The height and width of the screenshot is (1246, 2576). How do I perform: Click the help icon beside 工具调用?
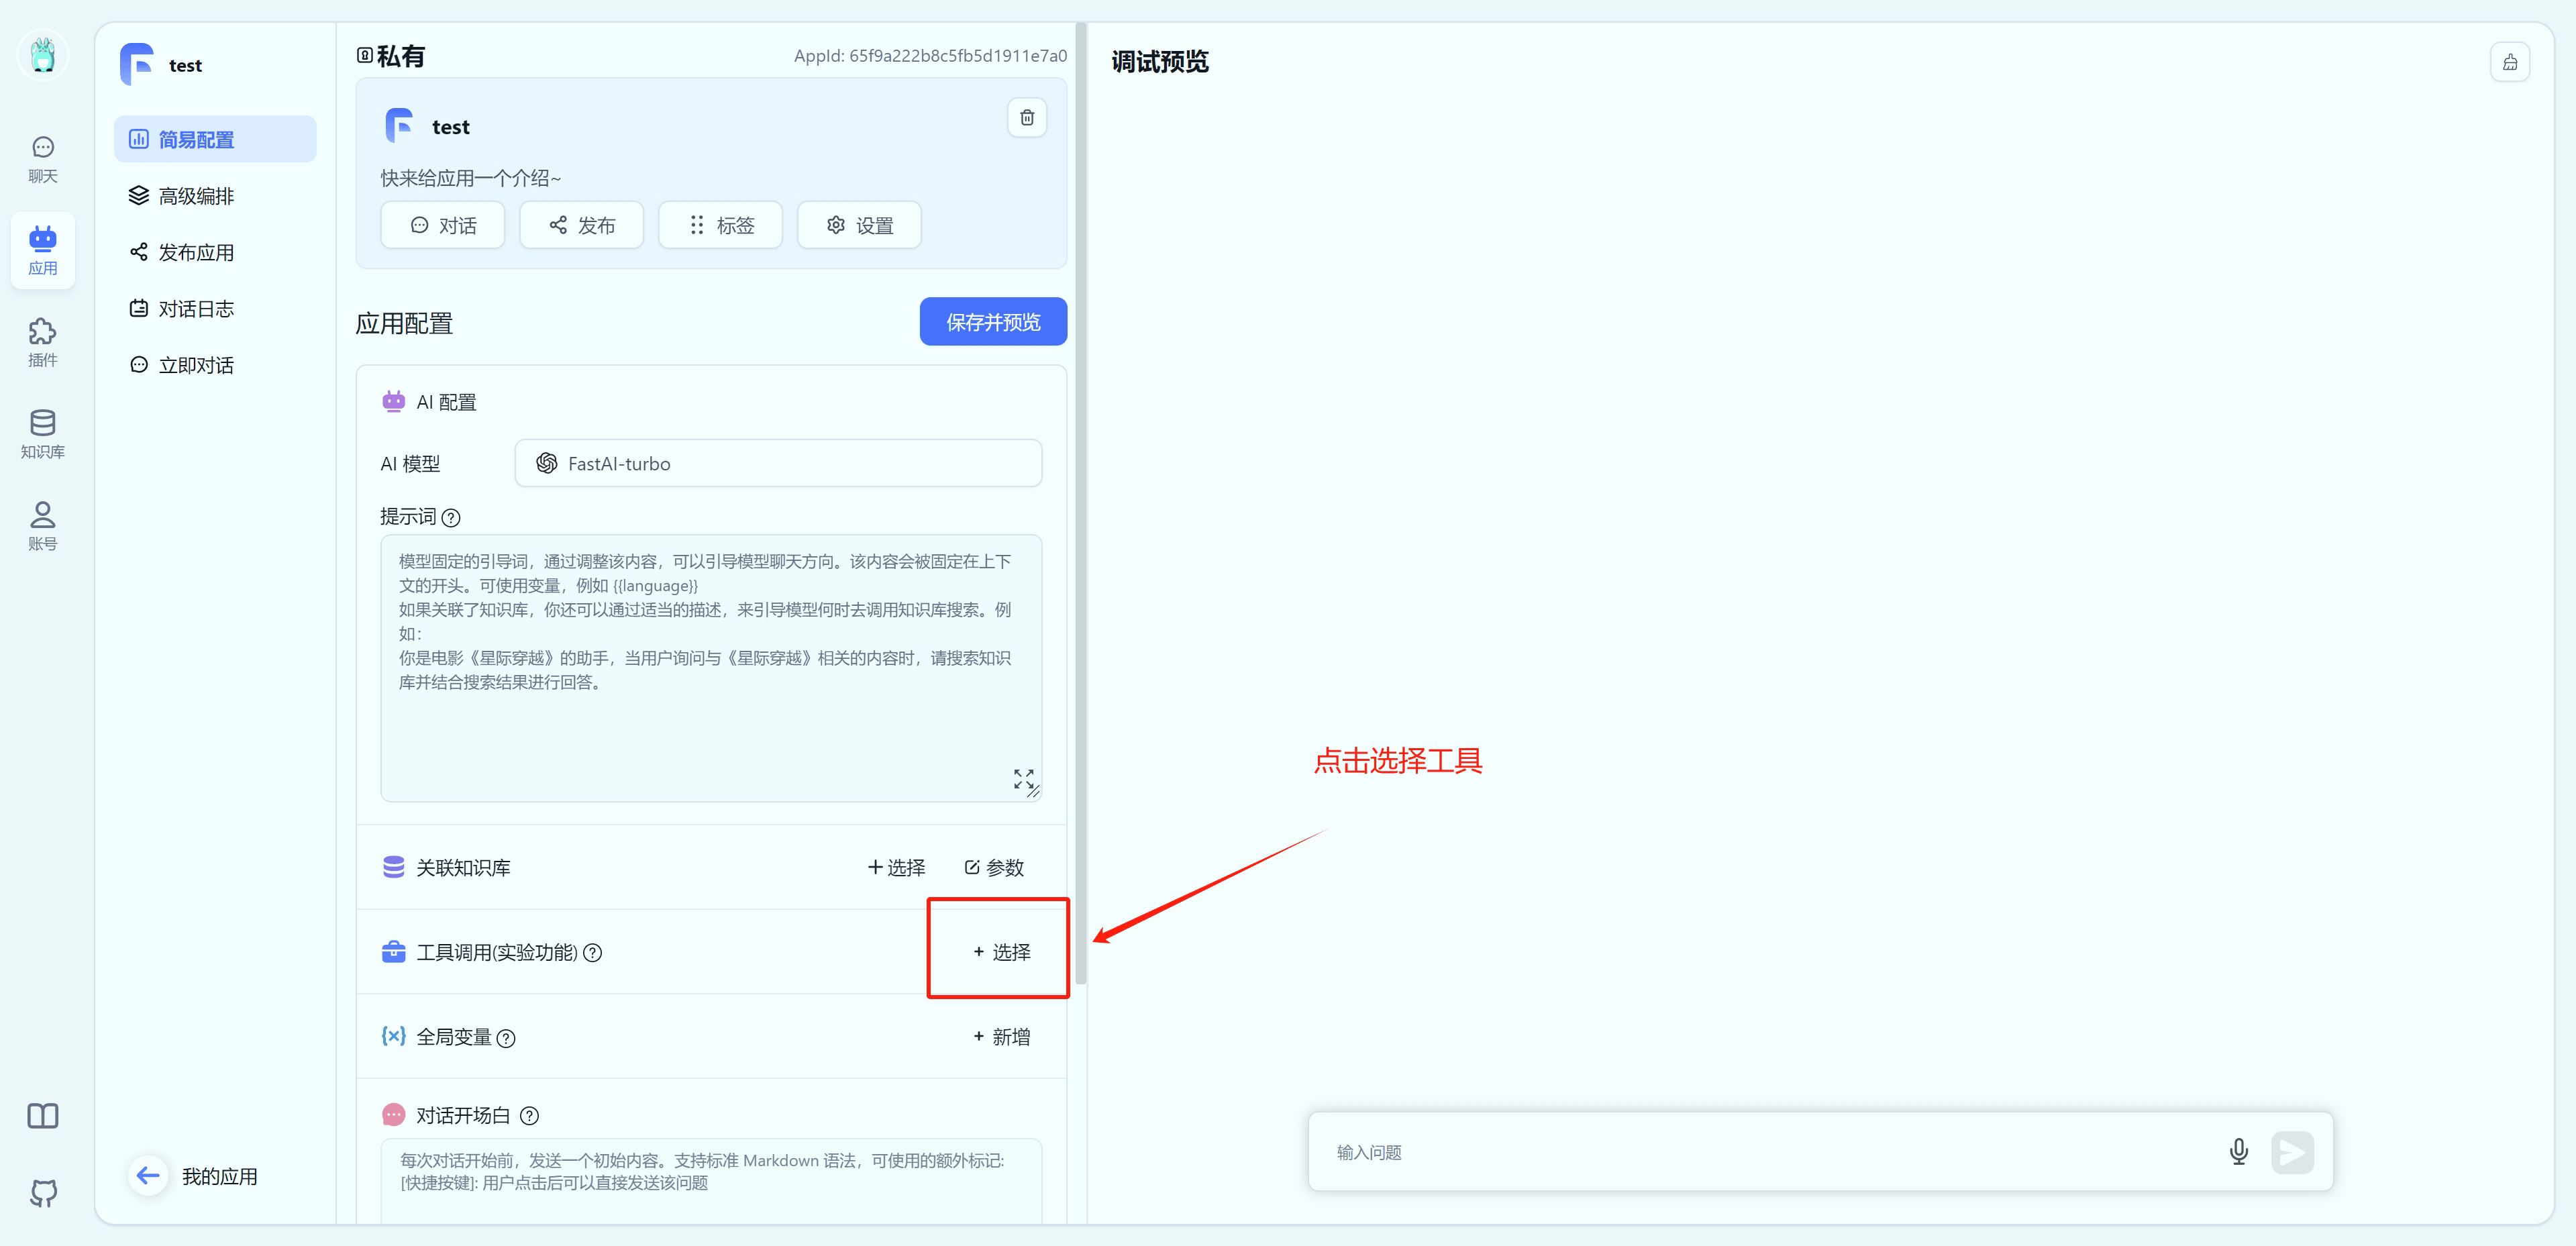tap(592, 953)
